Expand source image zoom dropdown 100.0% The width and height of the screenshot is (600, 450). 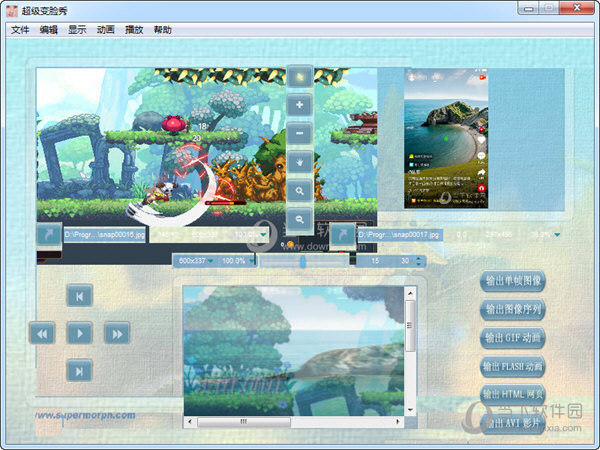point(263,234)
